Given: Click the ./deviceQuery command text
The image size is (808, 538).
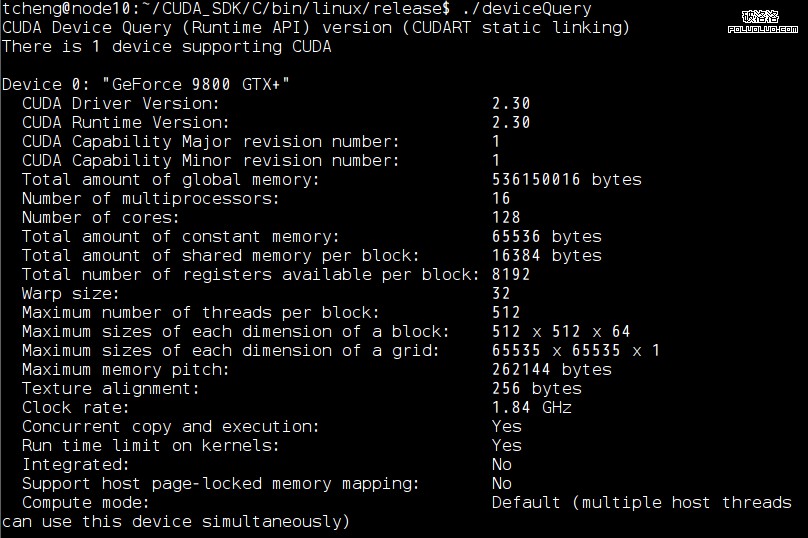Looking at the screenshot, I should click(x=526, y=9).
